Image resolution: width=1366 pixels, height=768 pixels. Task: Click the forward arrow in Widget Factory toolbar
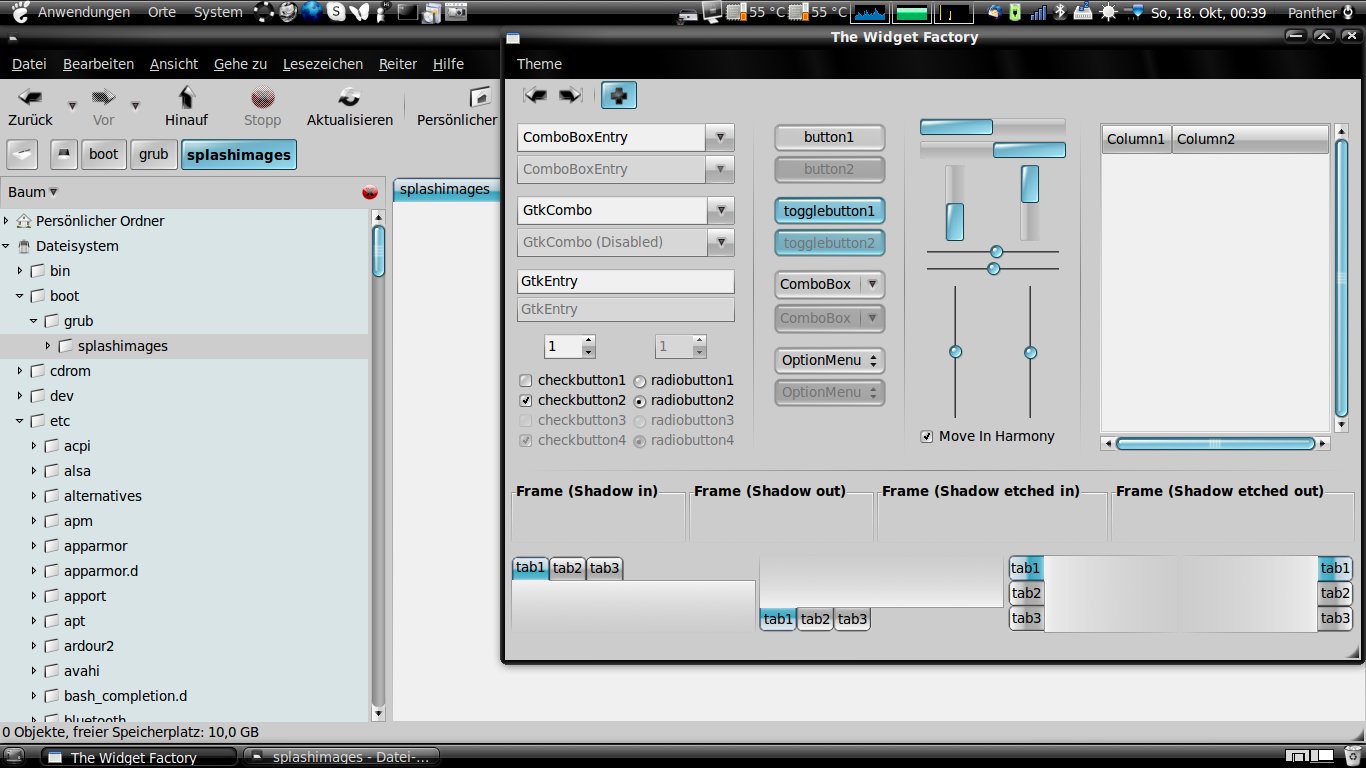pyautogui.click(x=570, y=96)
